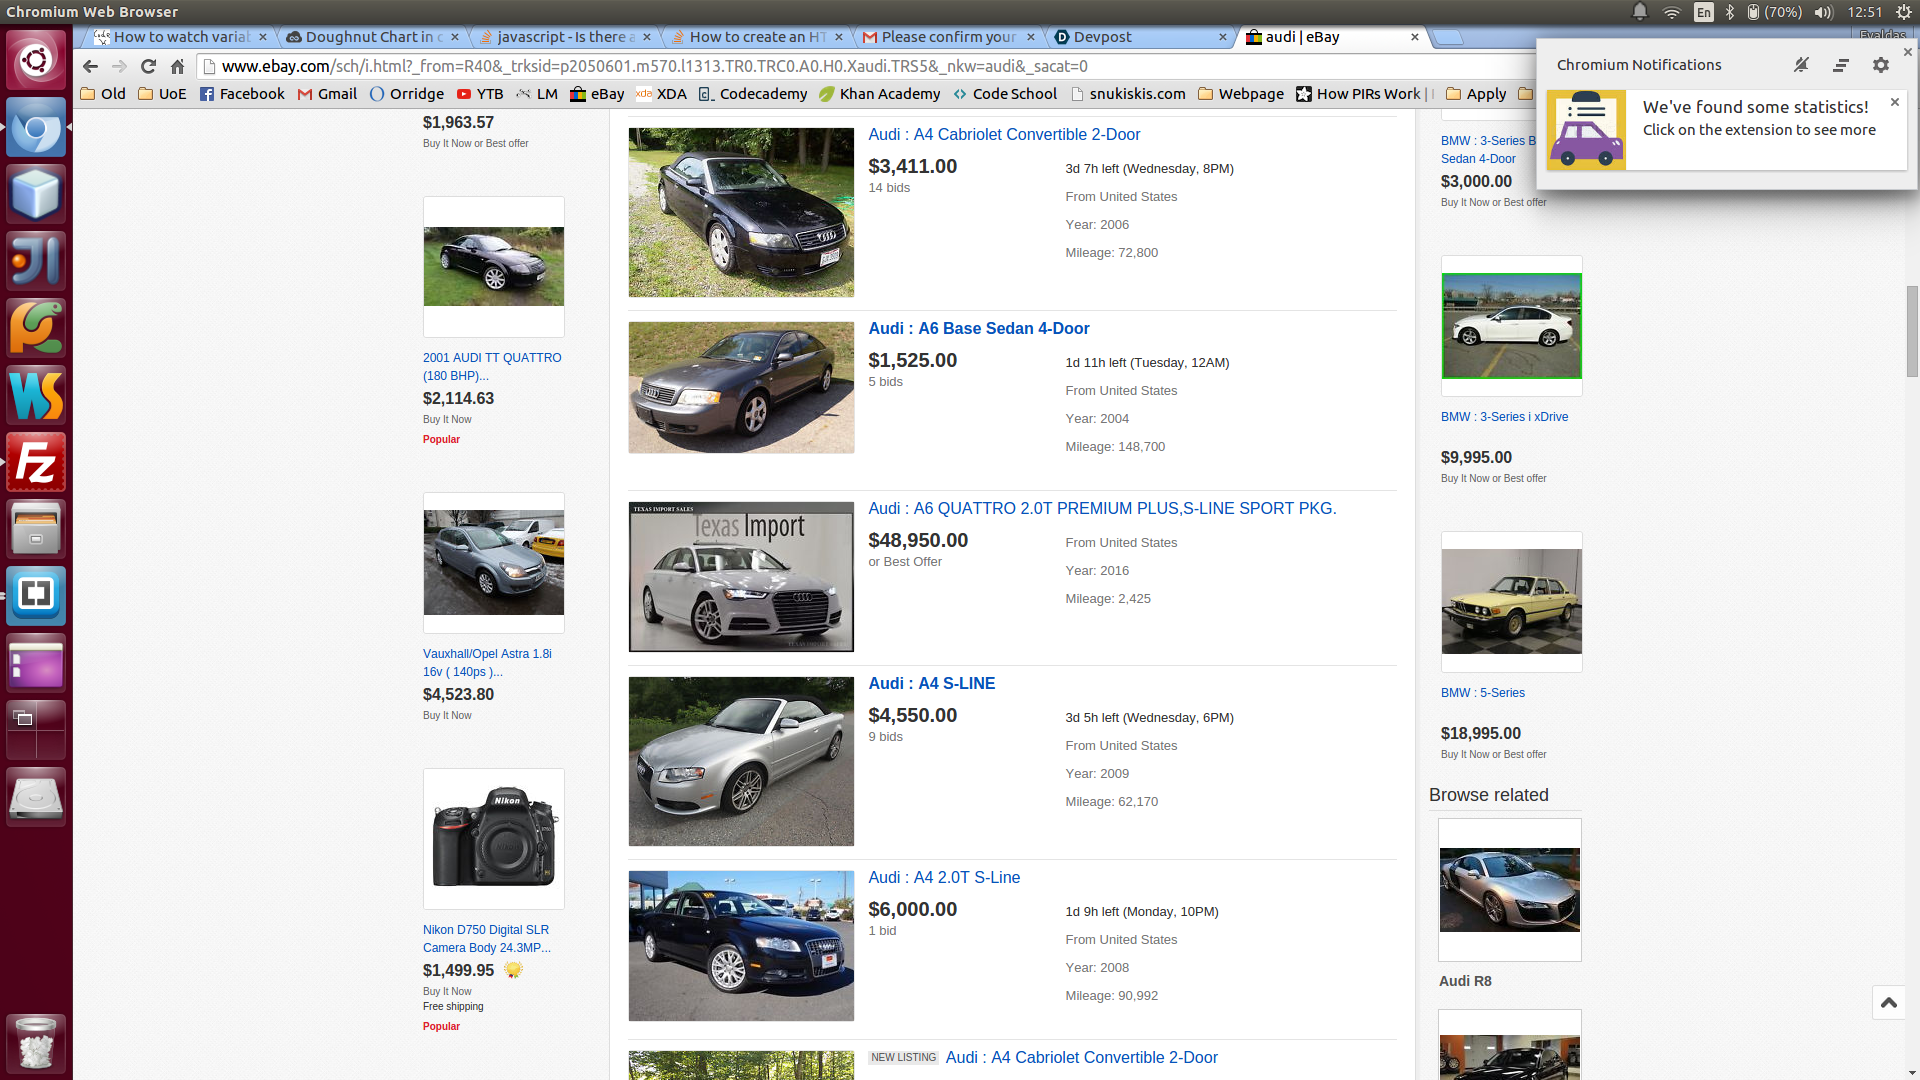Image resolution: width=1920 pixels, height=1080 pixels.
Task: Launch FileZilla from the dock
Action: click(36, 462)
